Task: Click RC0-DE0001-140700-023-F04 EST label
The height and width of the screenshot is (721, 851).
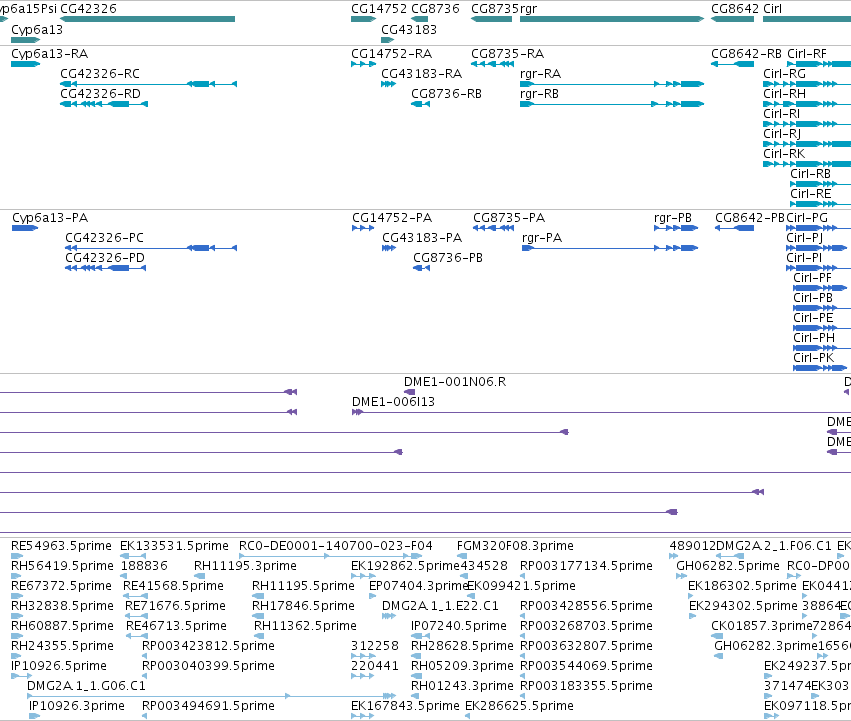Action: pos(335,546)
